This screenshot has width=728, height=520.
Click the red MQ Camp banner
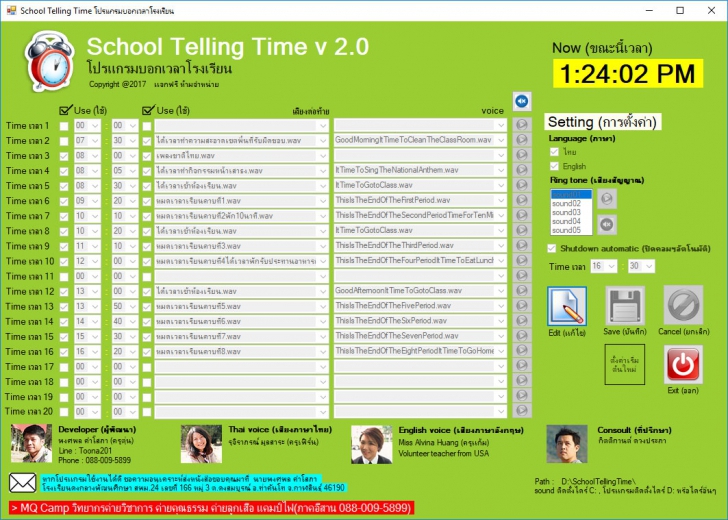211,507
